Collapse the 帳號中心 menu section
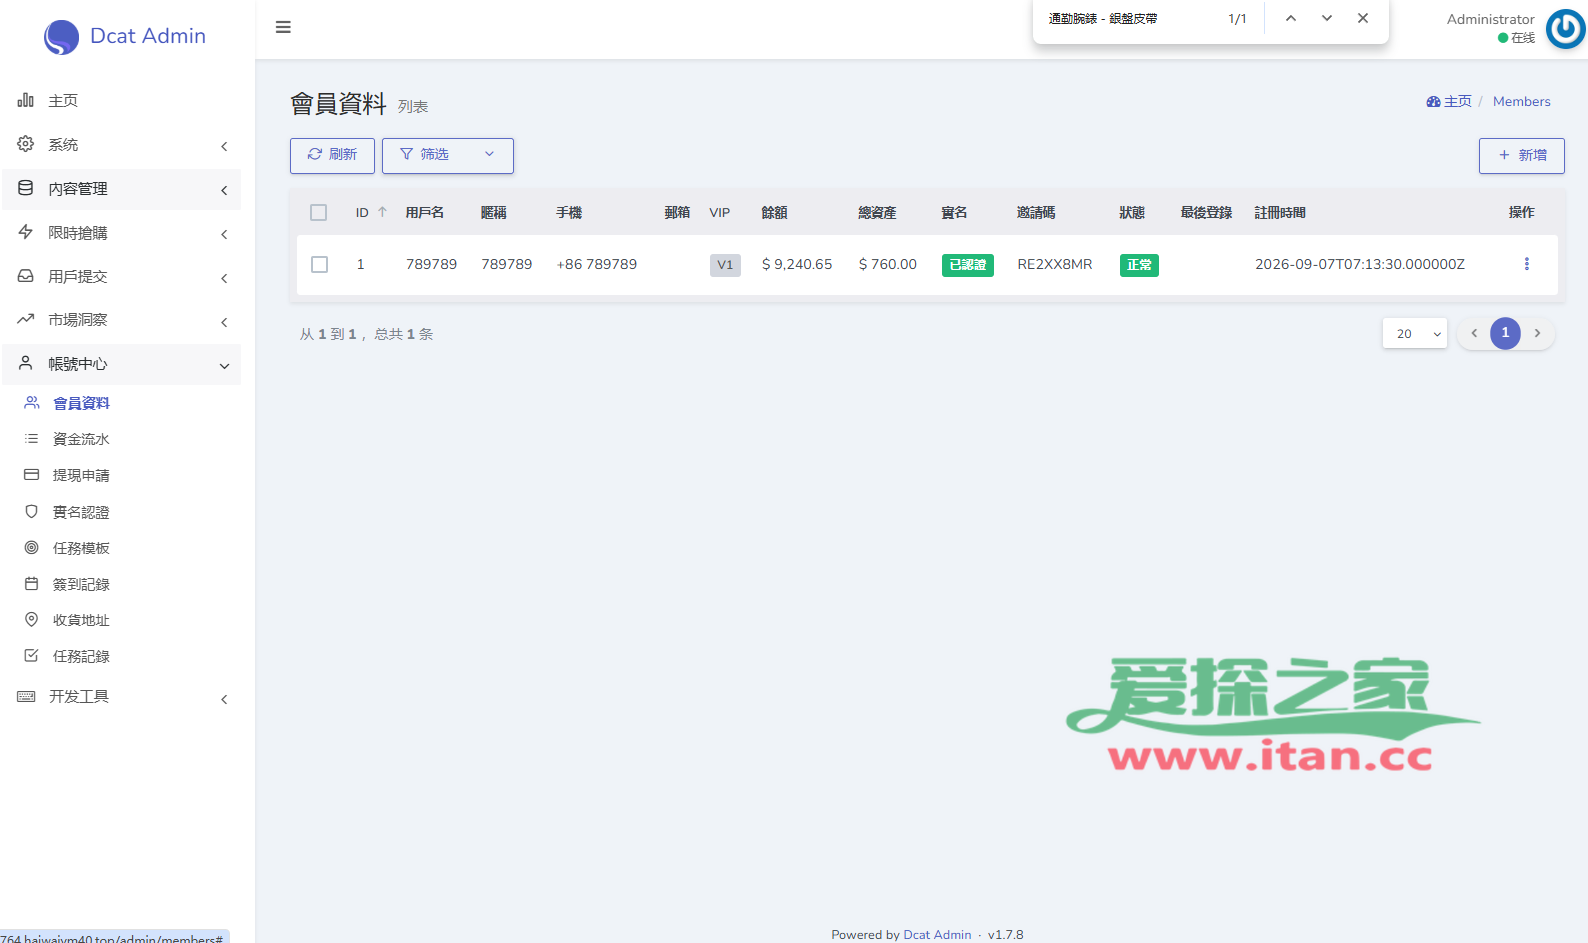 point(122,364)
